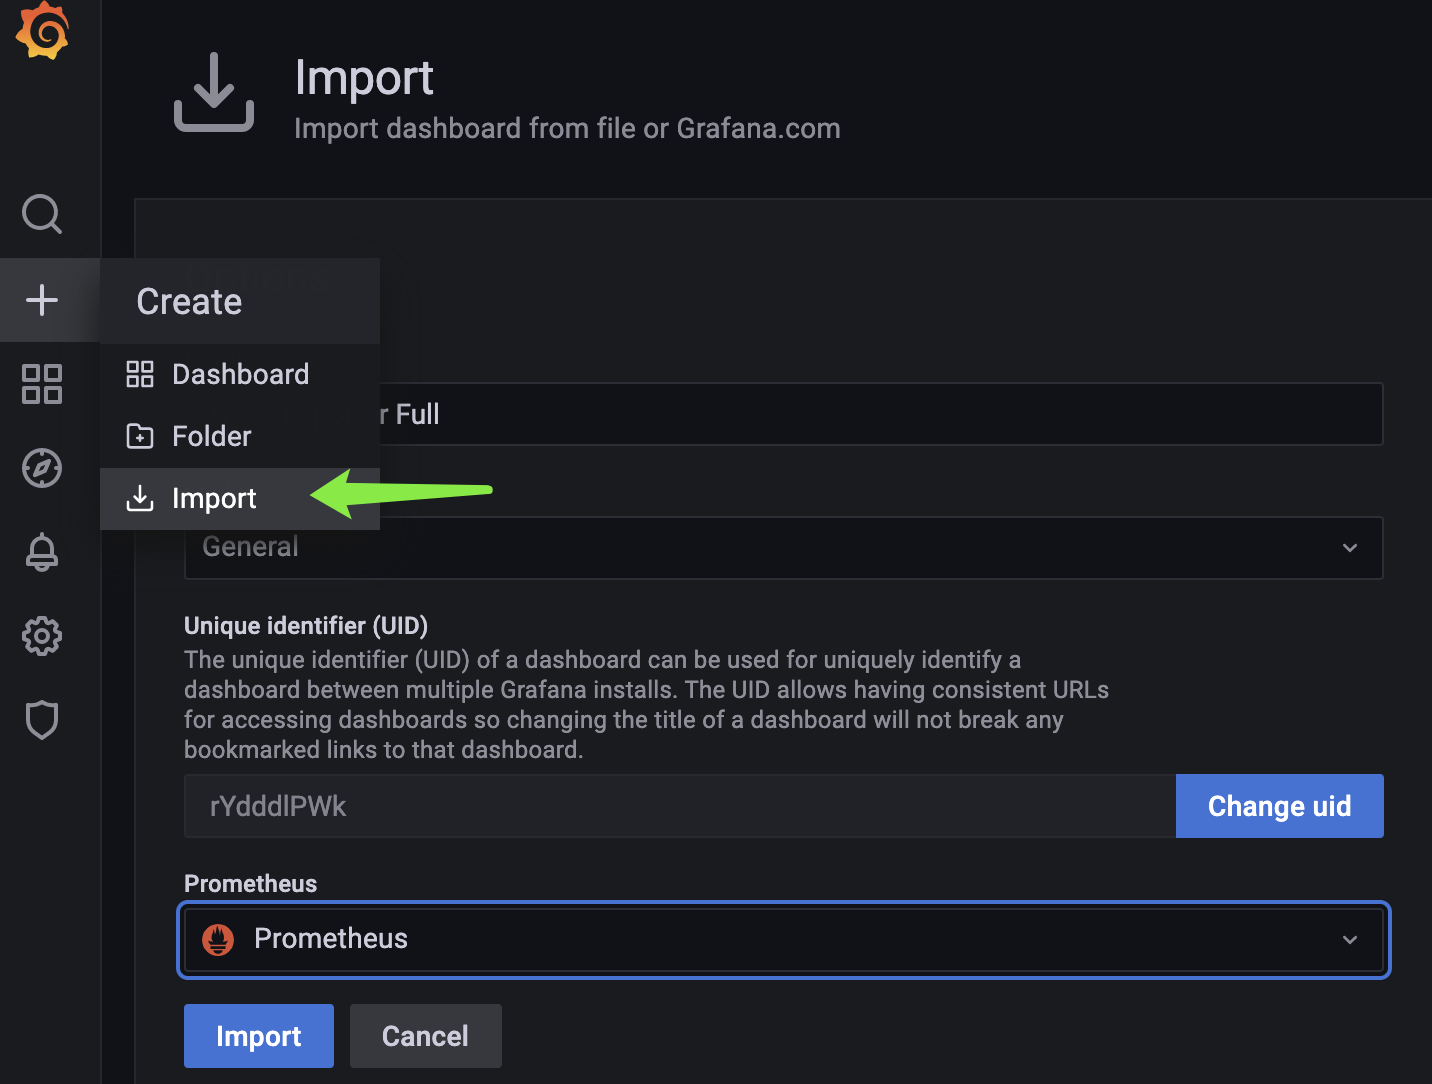
Task: Click the Unique identifier (UID) label
Action: pyautogui.click(x=306, y=626)
